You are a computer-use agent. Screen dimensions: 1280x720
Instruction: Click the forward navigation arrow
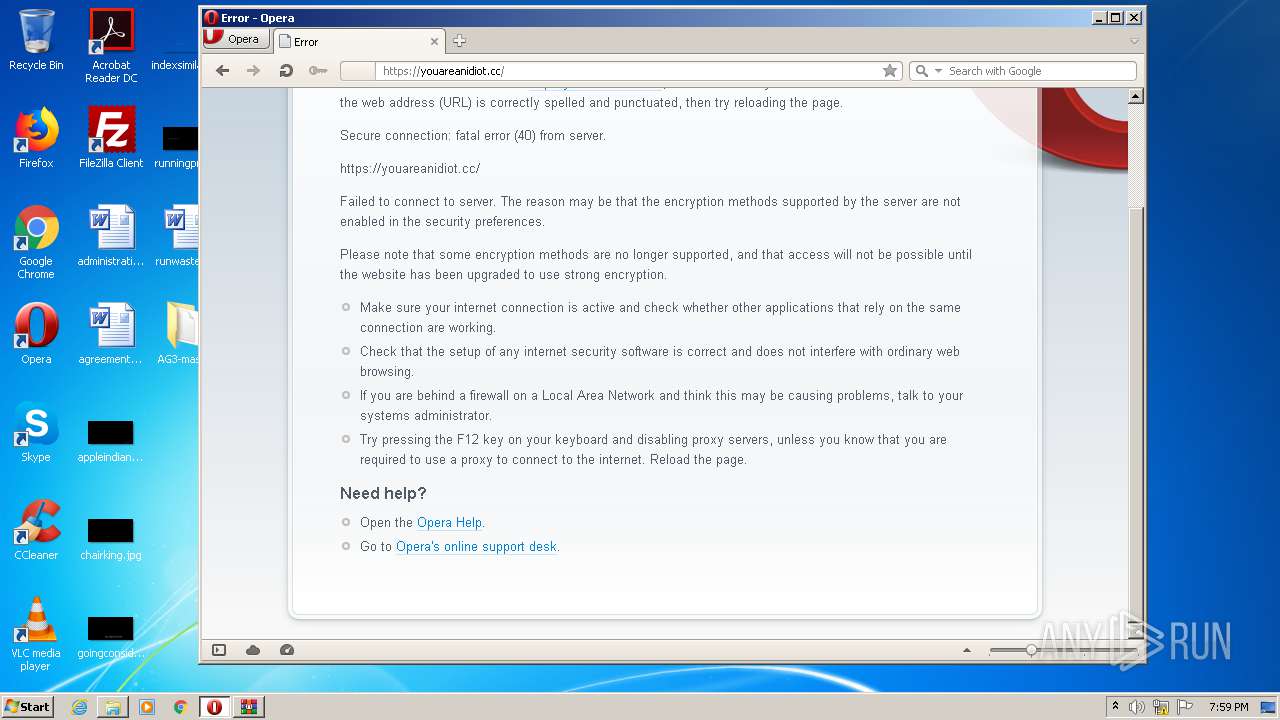click(x=253, y=70)
